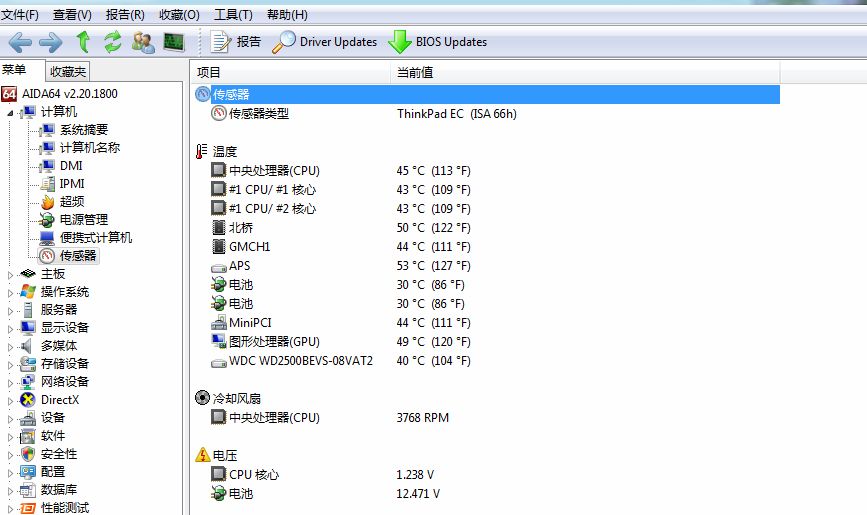
Task: Select 电源管理 in the tree
Action: coord(84,220)
